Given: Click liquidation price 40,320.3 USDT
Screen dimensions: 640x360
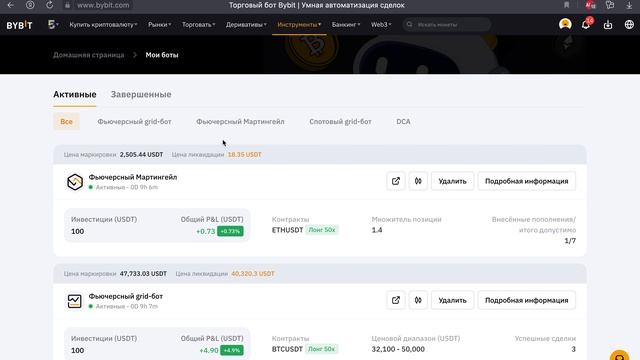Looking at the screenshot, I should 253,273.
